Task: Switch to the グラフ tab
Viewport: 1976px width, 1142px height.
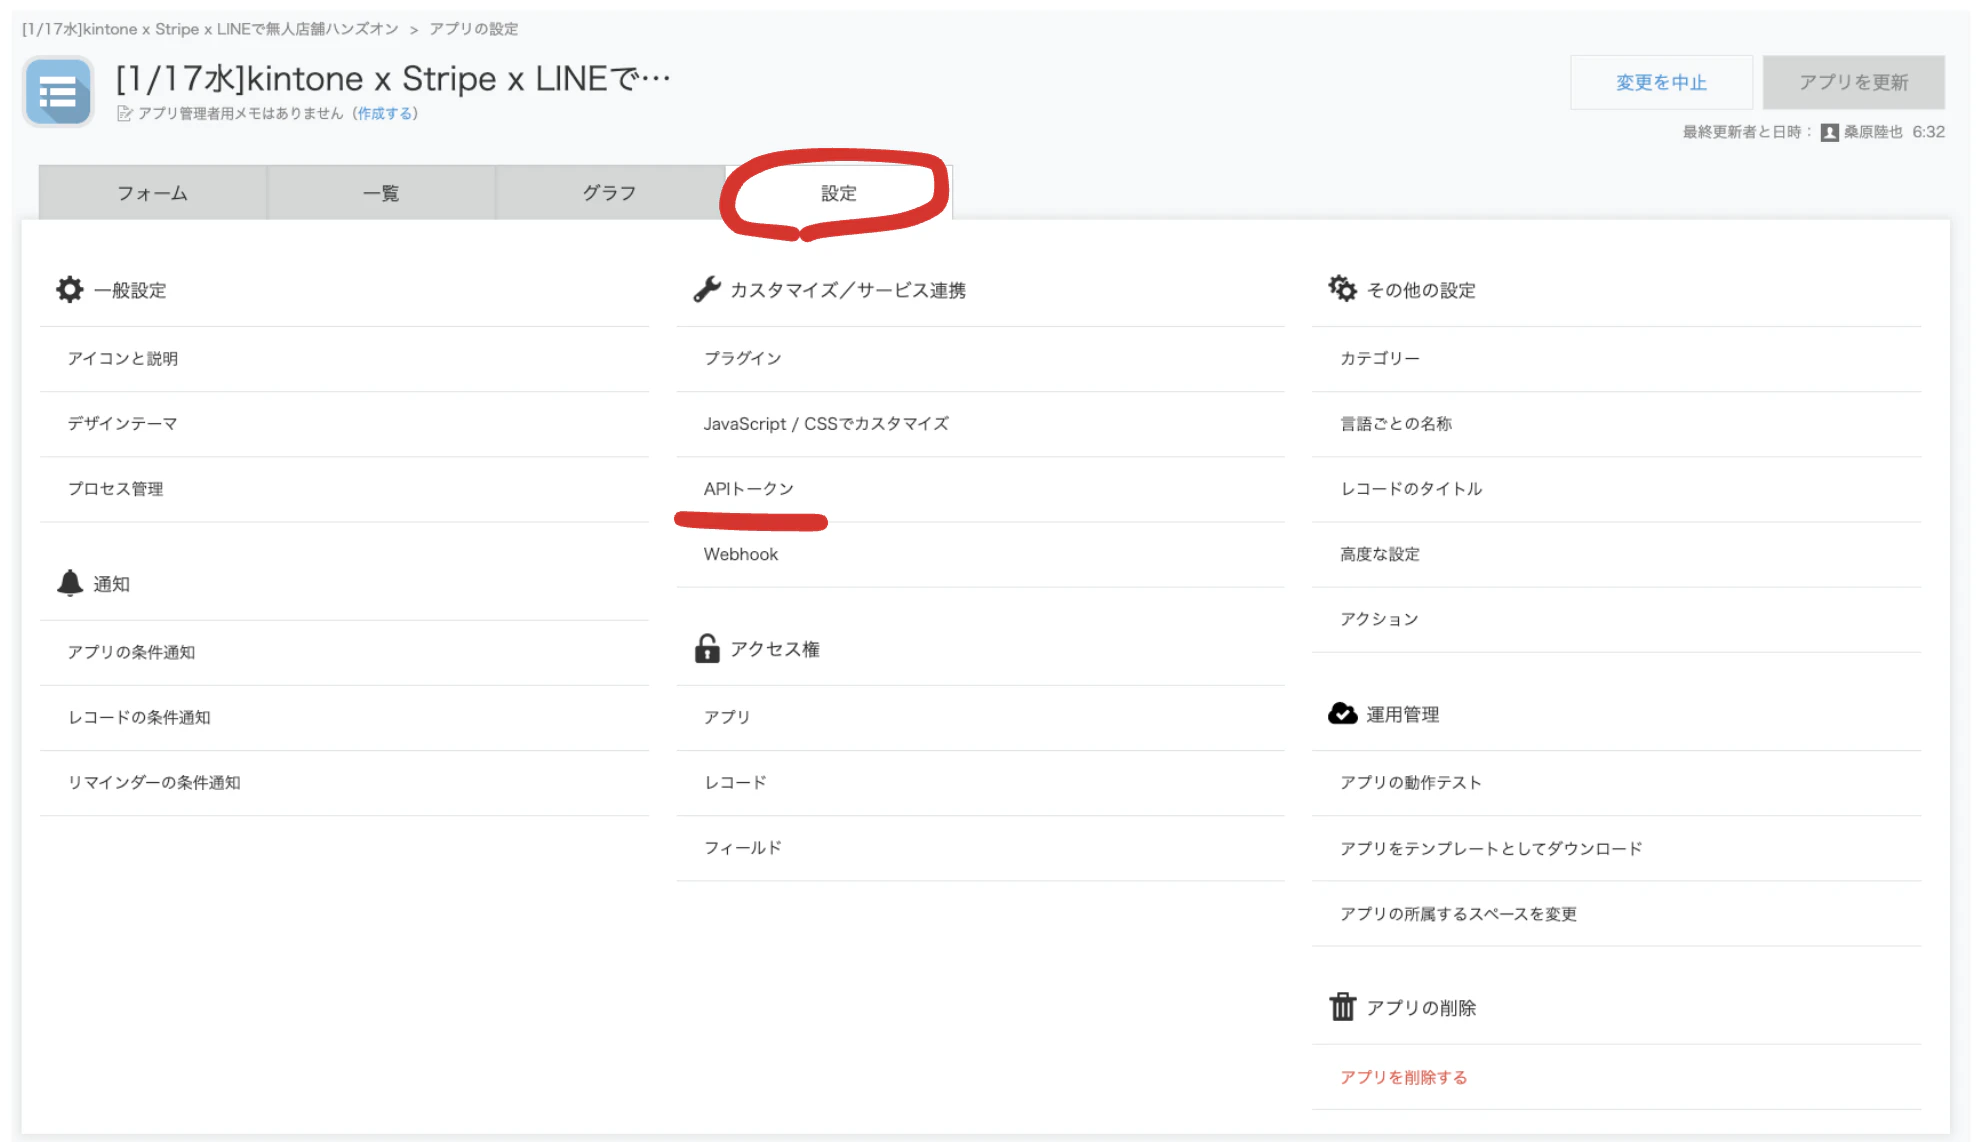Action: [x=609, y=193]
